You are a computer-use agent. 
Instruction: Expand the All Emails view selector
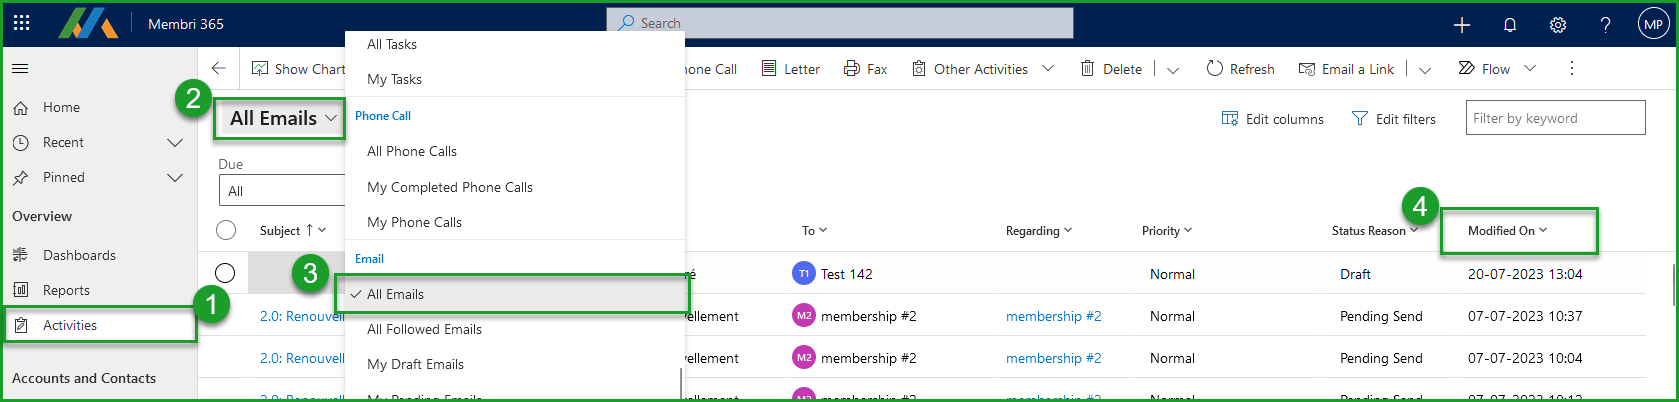pos(283,118)
